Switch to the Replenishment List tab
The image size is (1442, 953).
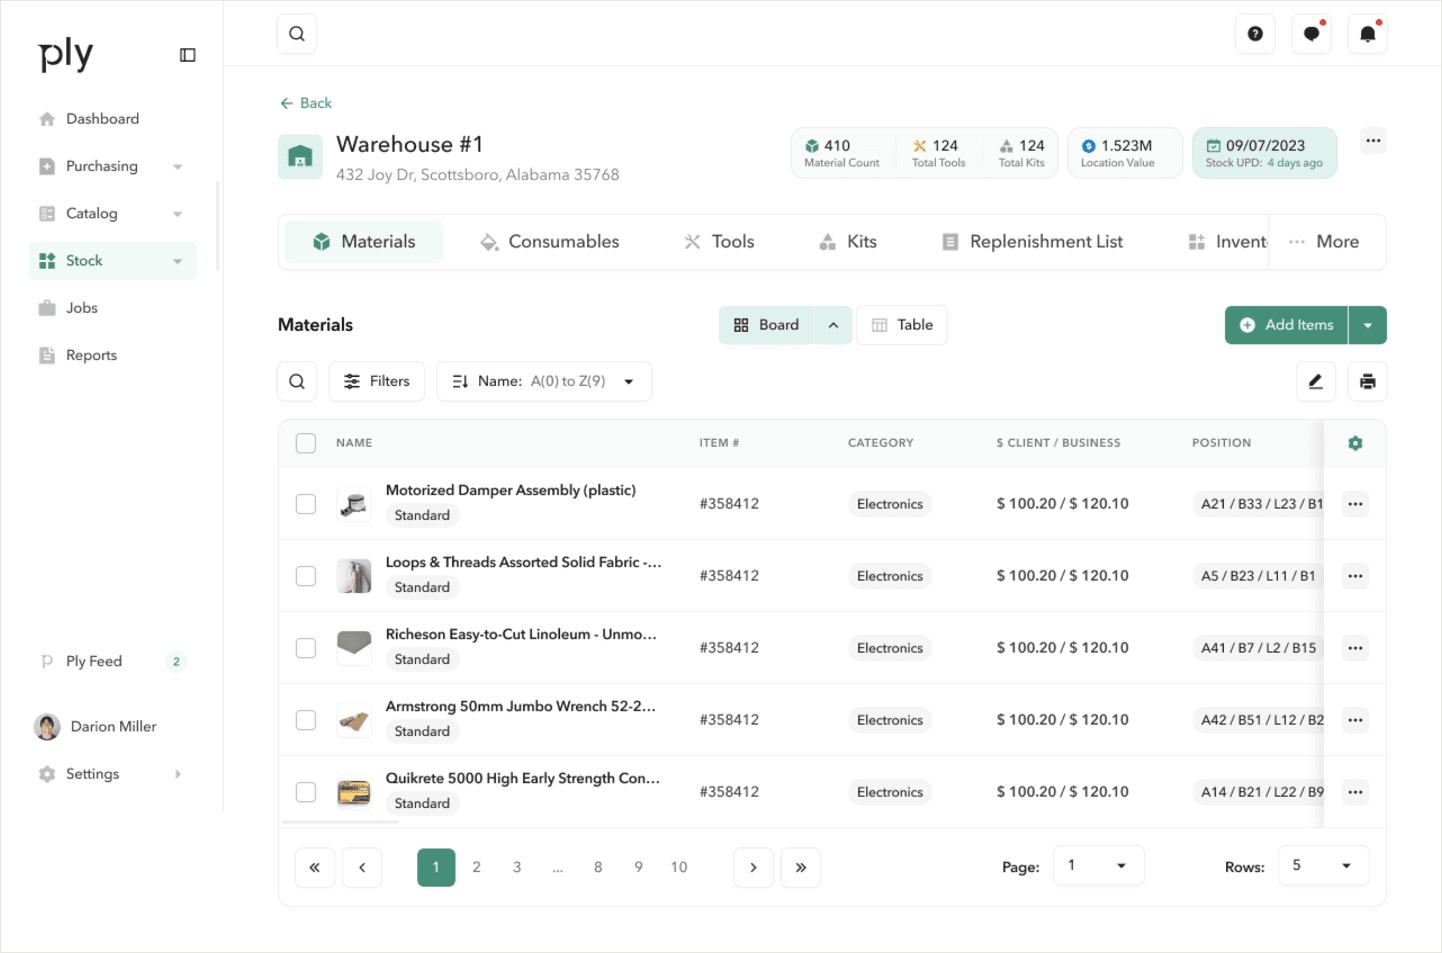click(x=1033, y=242)
